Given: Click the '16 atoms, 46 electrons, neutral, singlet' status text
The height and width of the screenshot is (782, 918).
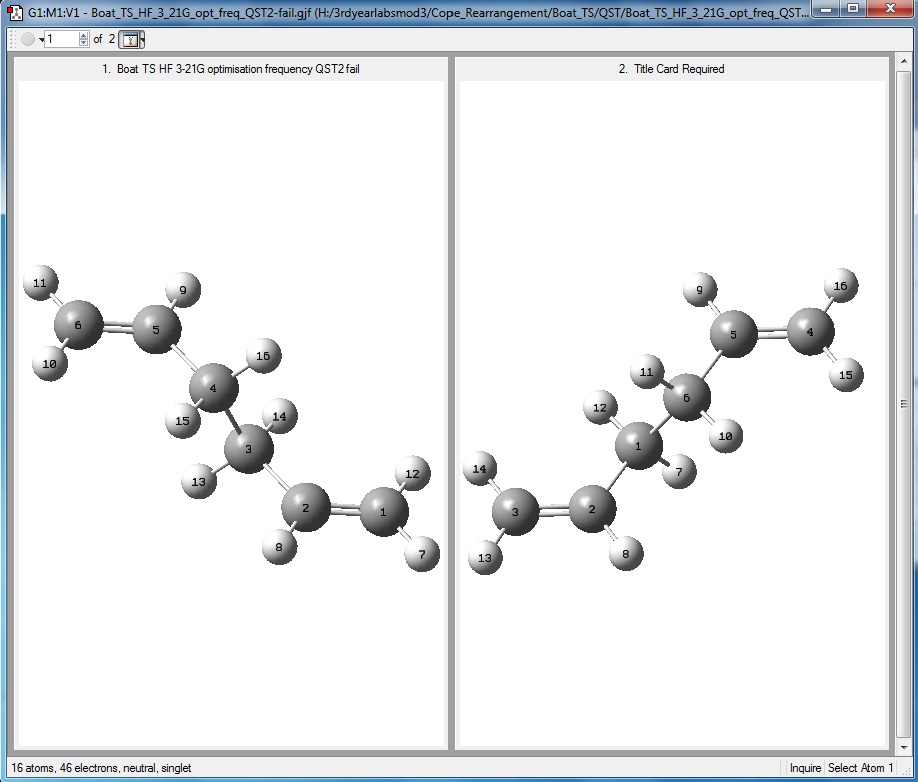Looking at the screenshot, I should point(101,768).
